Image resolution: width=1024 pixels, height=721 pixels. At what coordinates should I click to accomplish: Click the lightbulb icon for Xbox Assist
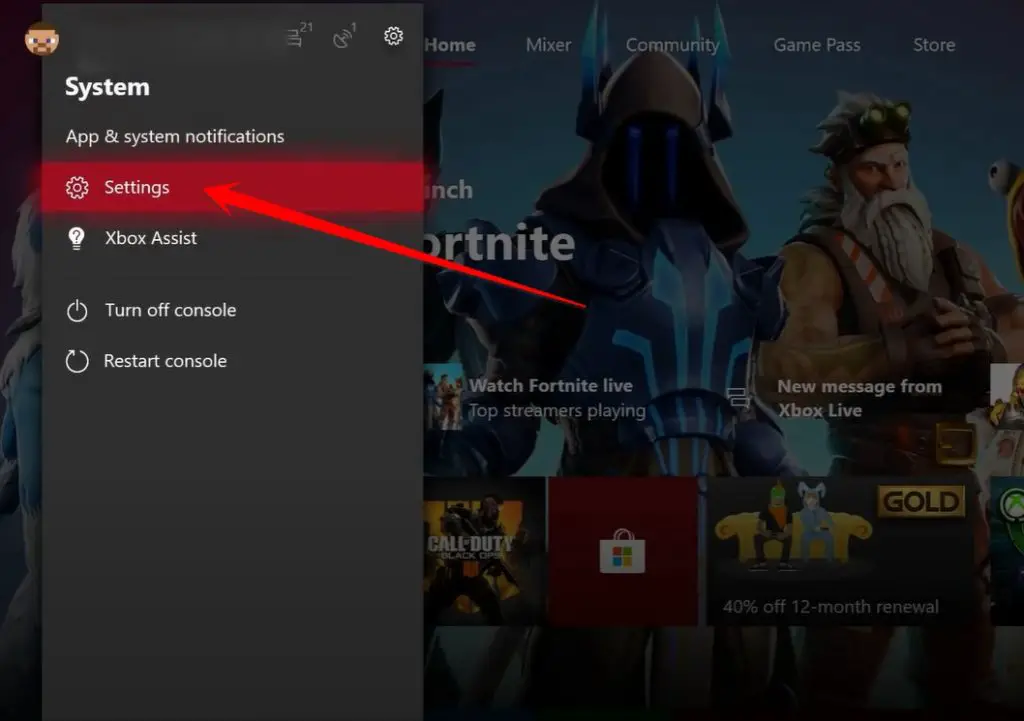[76, 238]
